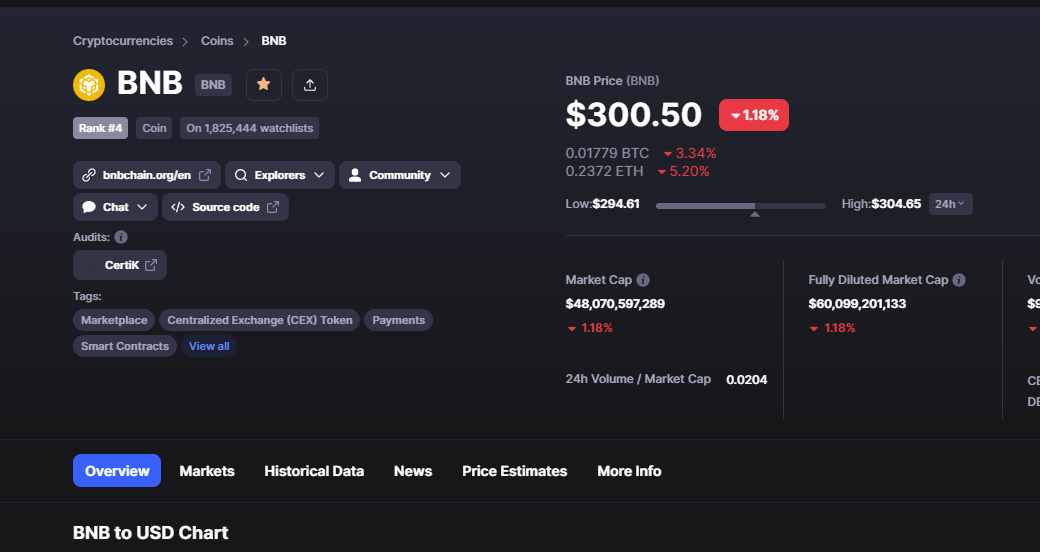This screenshot has height=552, width=1040.
Task: Click the magnifier icon in Explorers
Action: [241, 175]
